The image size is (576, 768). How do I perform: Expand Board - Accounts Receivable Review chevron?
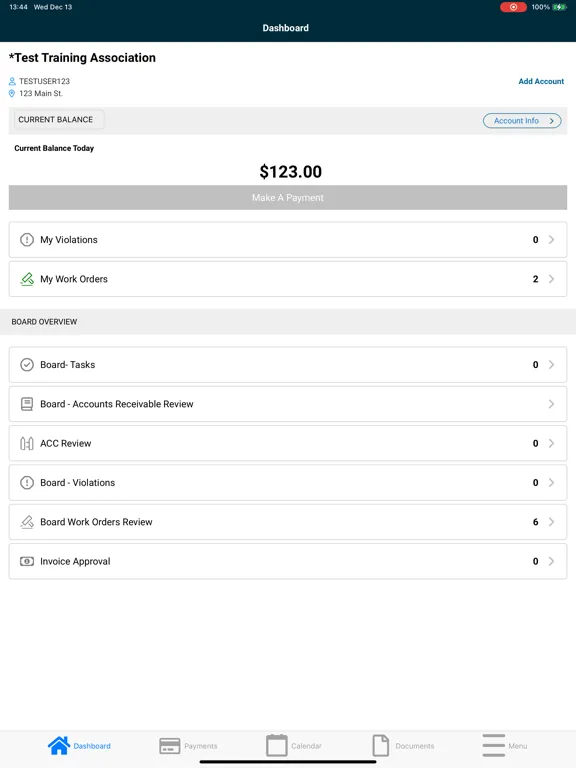(x=551, y=404)
